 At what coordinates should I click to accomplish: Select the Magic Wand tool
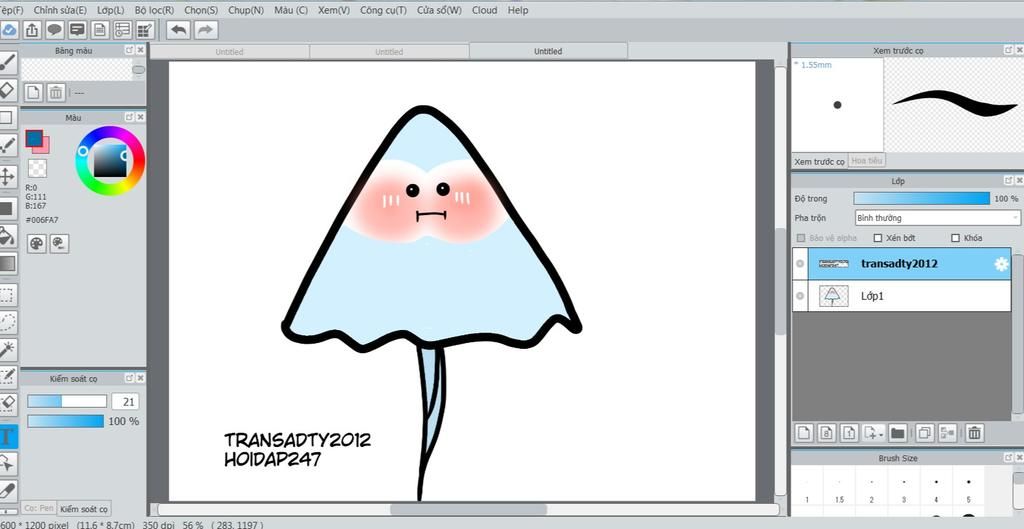pyautogui.click(x=7, y=349)
